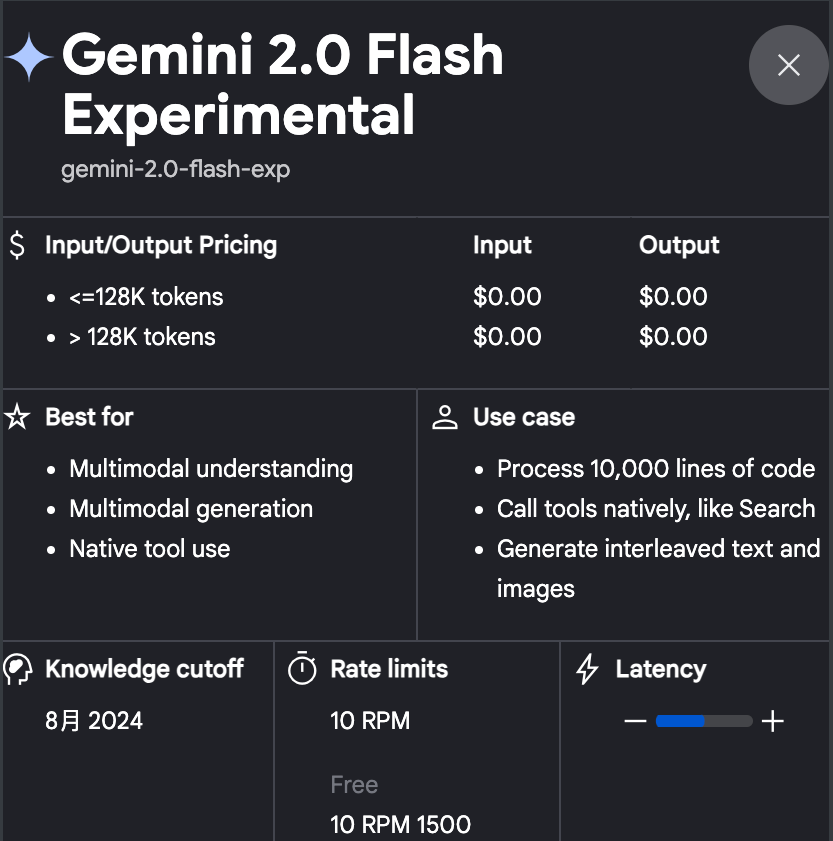Click the 8月 2024 knowledge cutoff date
The height and width of the screenshot is (841, 833).
point(94,721)
